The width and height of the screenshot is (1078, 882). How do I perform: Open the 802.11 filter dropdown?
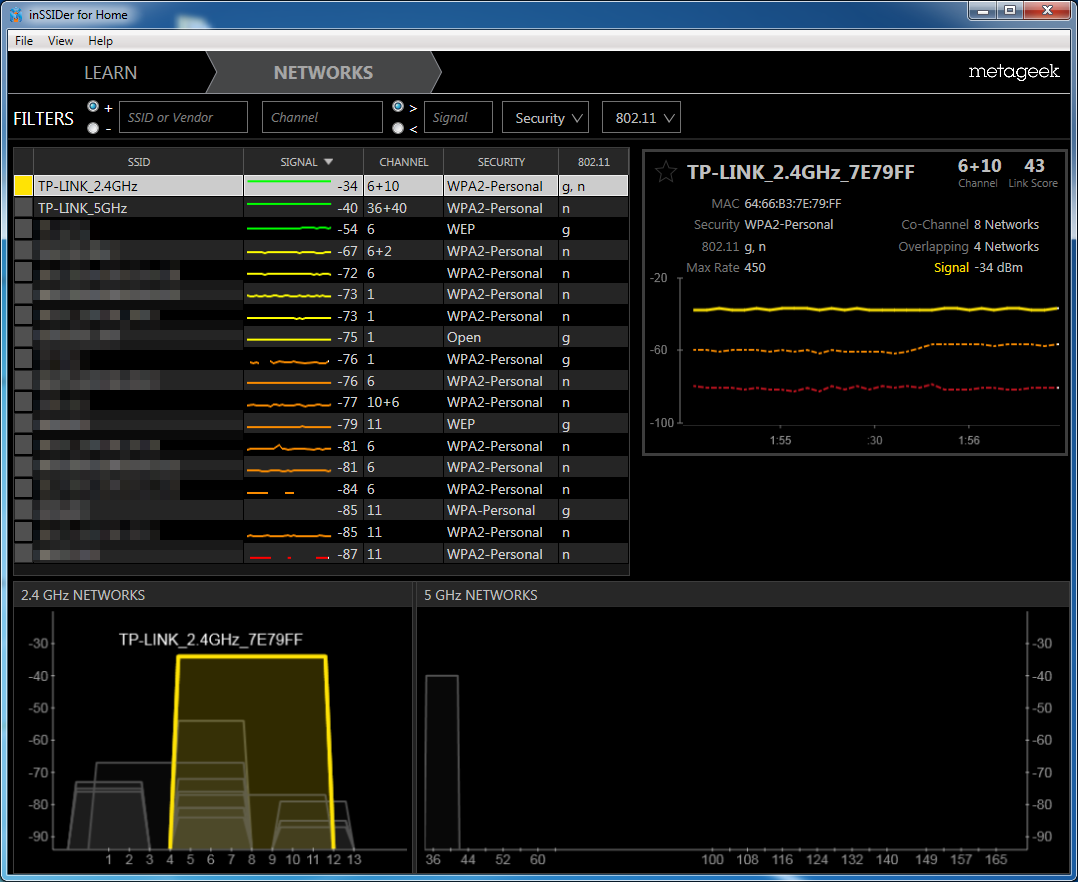[641, 118]
